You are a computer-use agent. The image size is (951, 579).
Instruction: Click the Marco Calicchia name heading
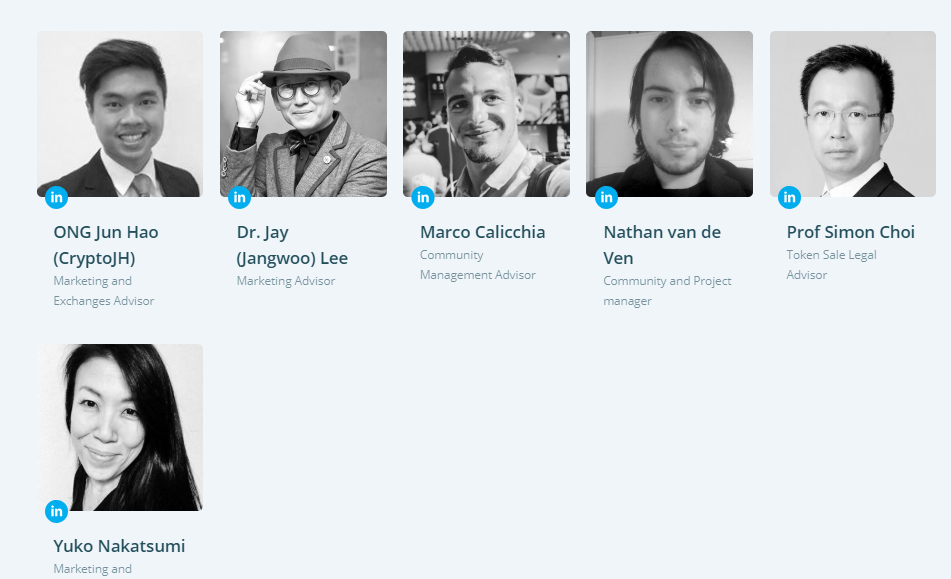(x=483, y=232)
